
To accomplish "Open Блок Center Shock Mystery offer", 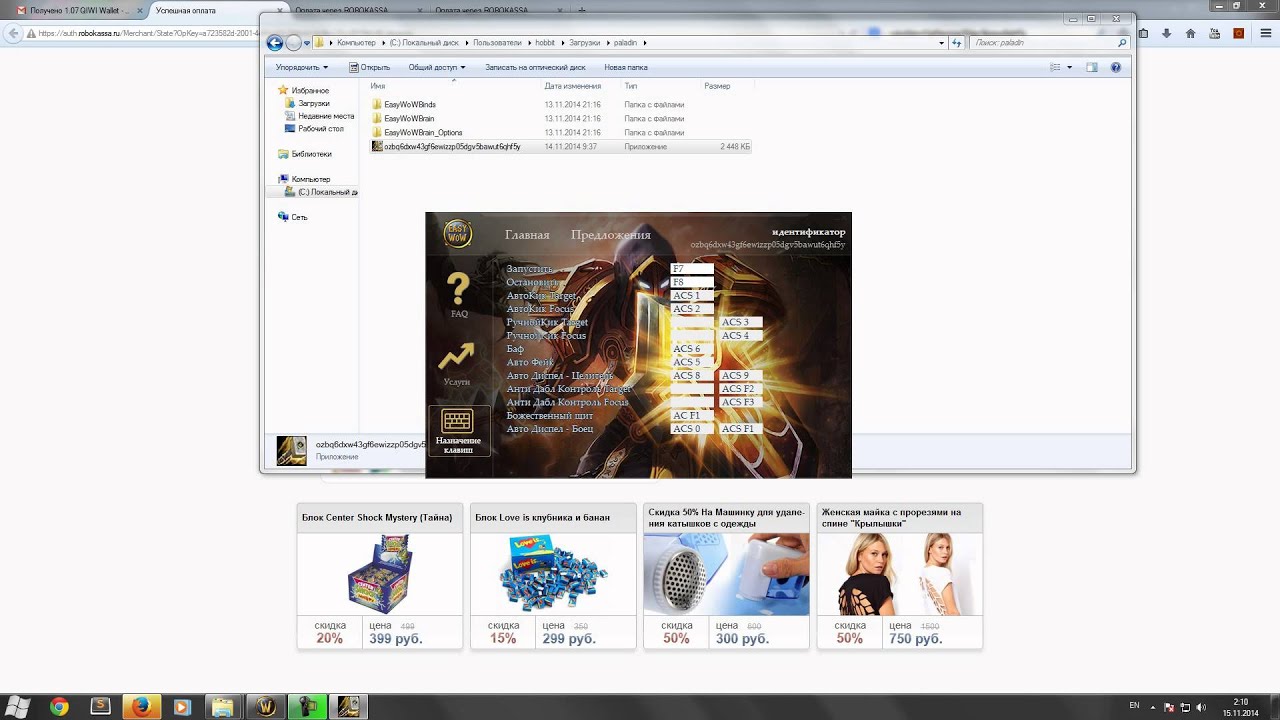I will point(380,576).
